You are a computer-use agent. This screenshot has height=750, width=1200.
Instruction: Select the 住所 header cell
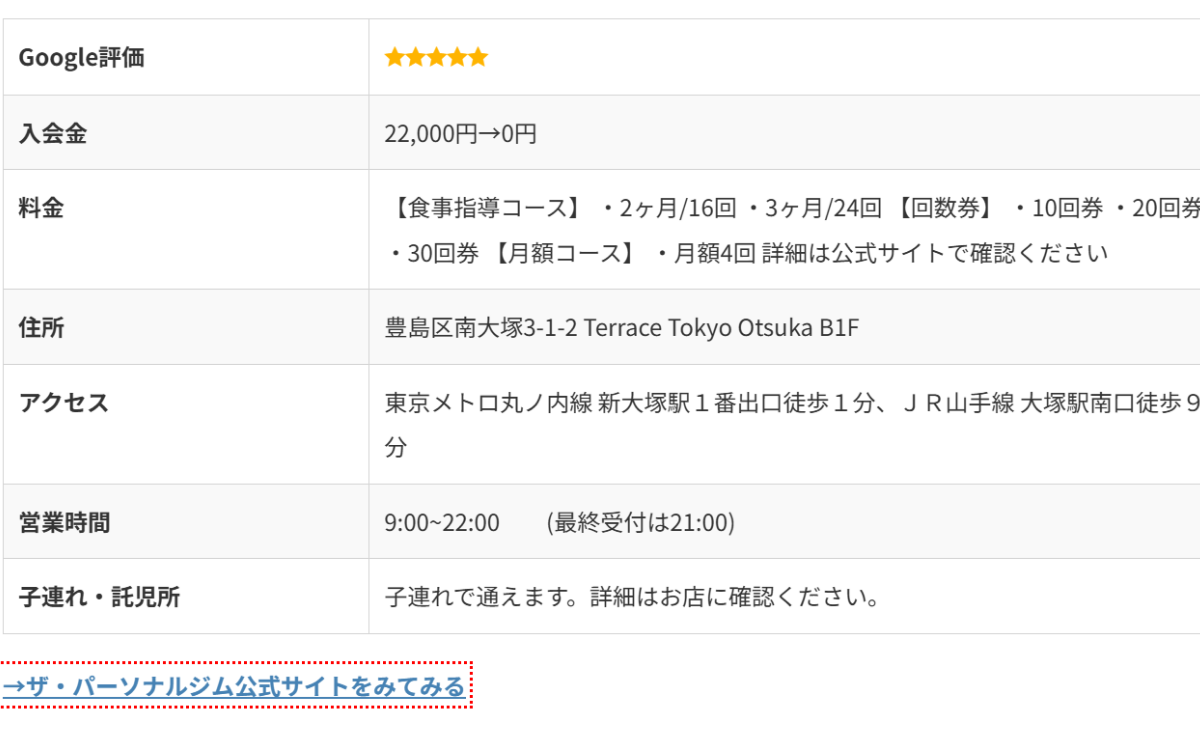186,327
